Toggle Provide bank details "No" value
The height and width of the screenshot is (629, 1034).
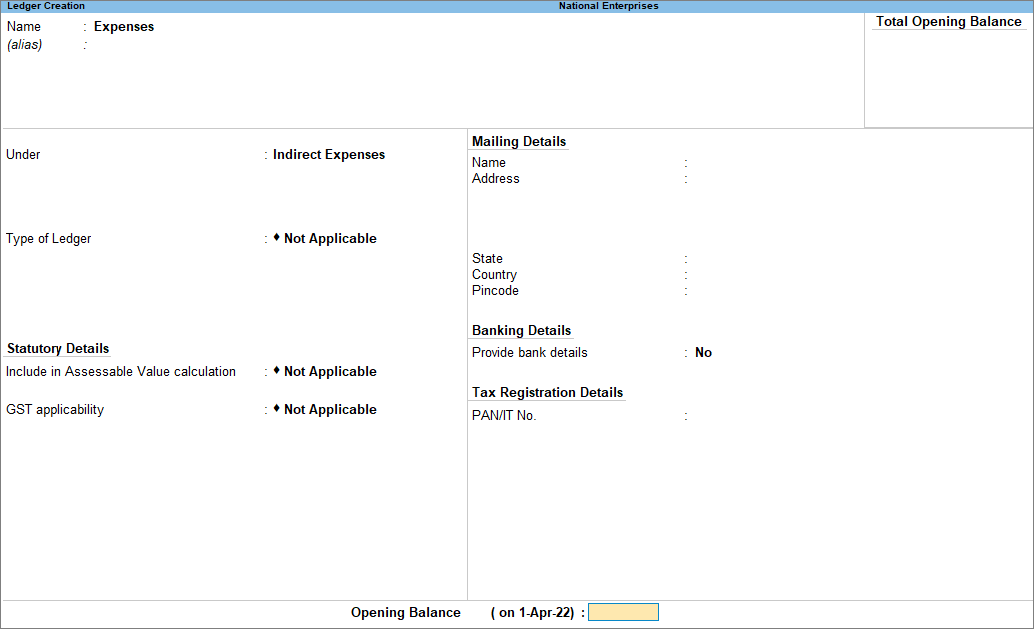[704, 353]
